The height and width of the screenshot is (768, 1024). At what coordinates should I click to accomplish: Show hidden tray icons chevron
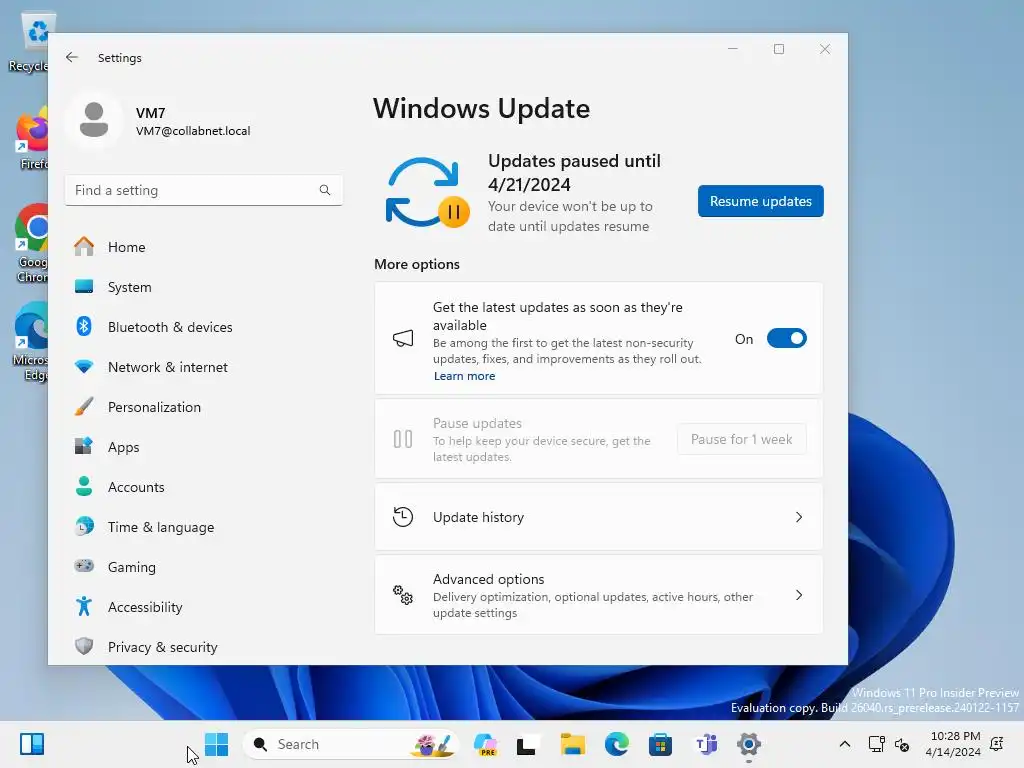click(844, 744)
